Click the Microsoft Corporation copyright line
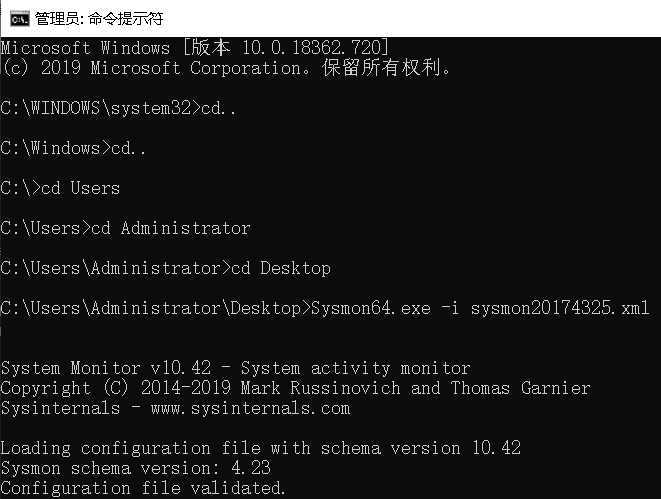This screenshot has width=661, height=499. [x=225, y=67]
